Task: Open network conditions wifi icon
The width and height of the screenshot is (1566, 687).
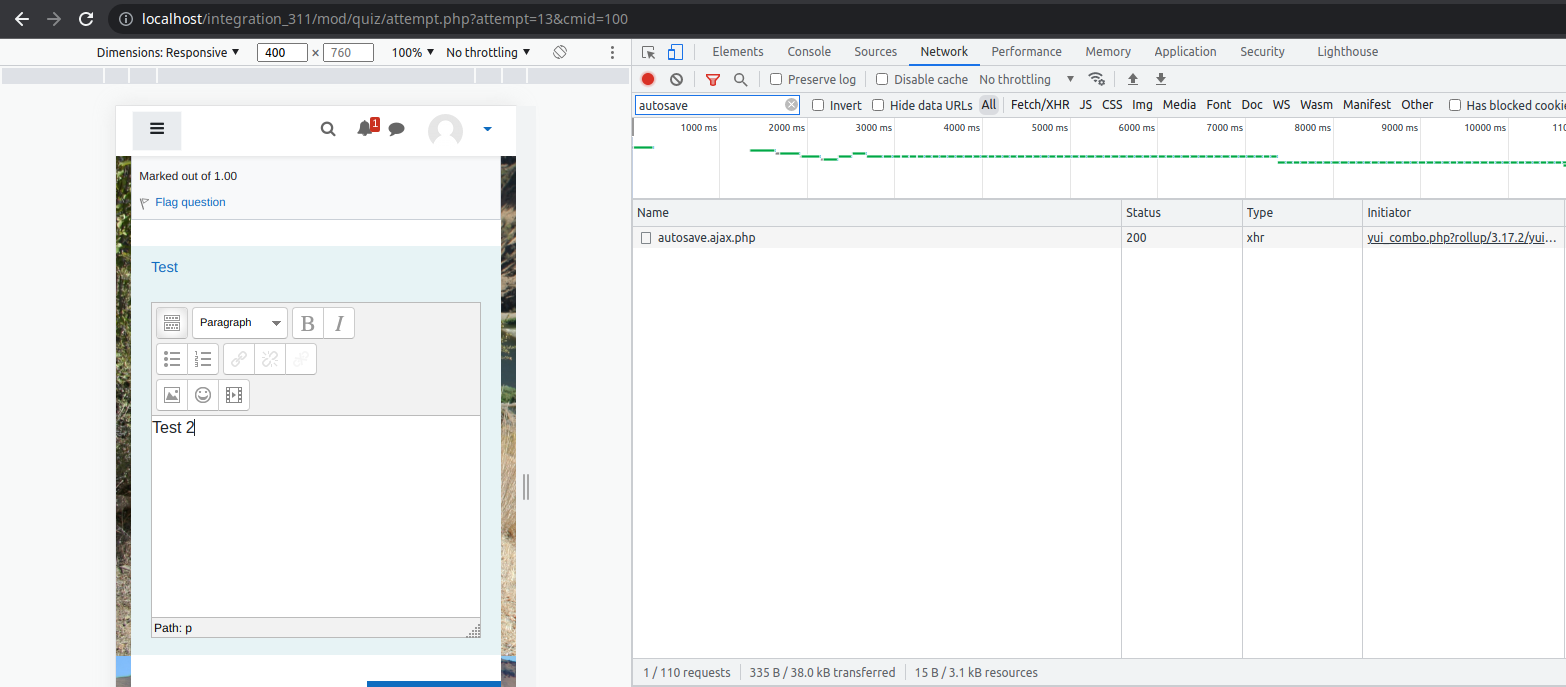Action: pyautogui.click(x=1097, y=79)
